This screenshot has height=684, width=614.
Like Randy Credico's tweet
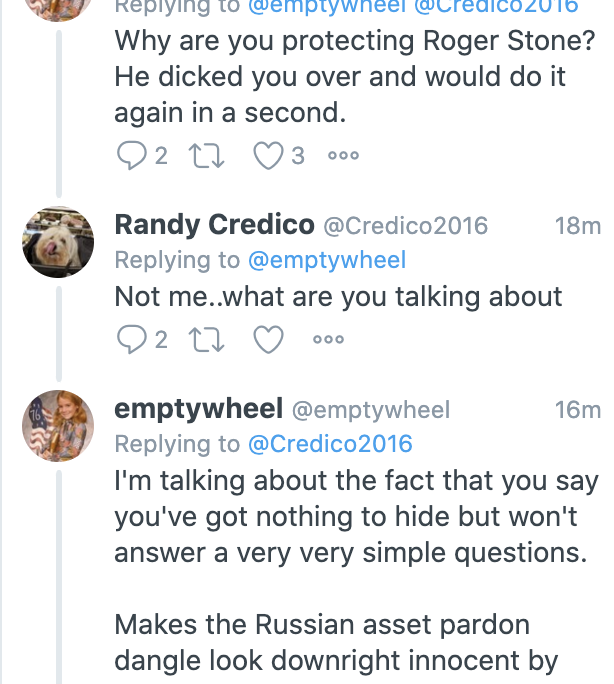pos(267,340)
